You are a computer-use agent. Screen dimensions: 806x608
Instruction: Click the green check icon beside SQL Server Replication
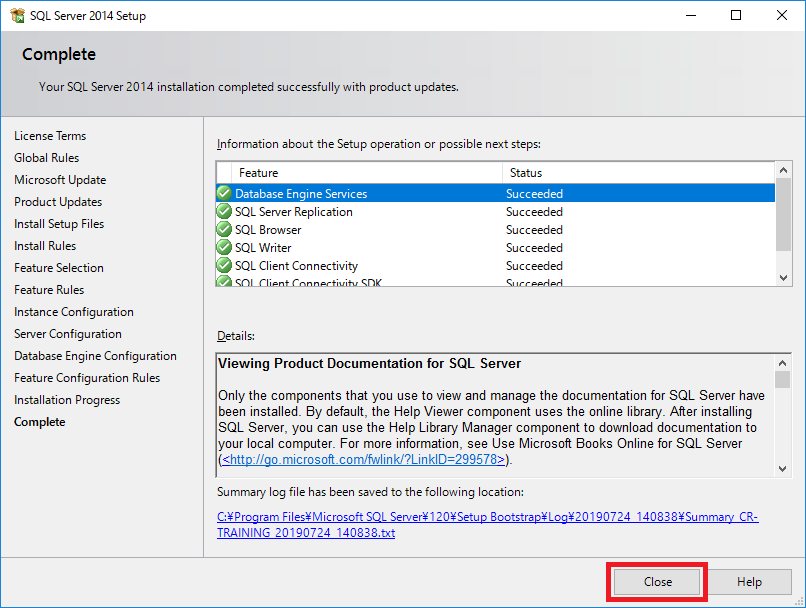pyautogui.click(x=224, y=211)
